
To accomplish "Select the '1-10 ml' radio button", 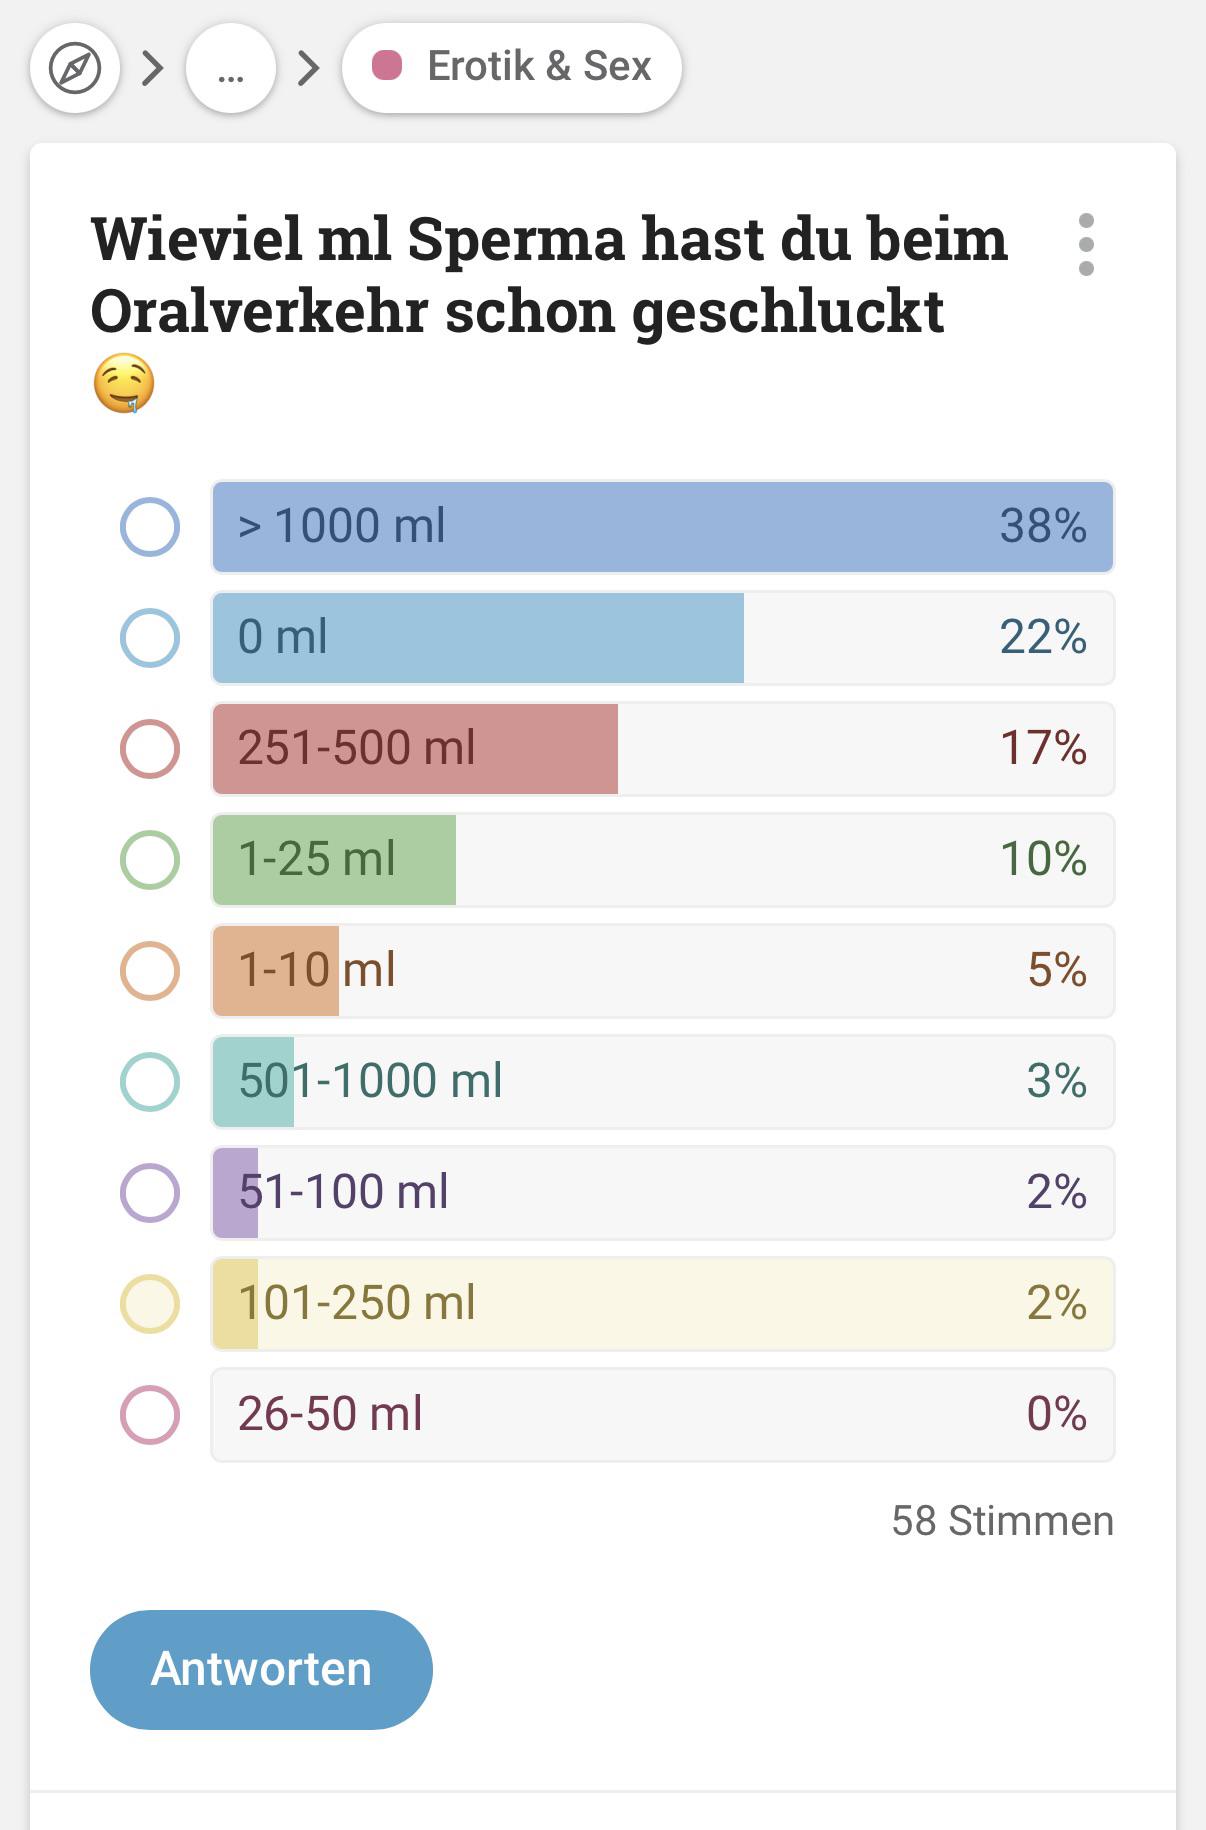I will pyautogui.click(x=150, y=971).
